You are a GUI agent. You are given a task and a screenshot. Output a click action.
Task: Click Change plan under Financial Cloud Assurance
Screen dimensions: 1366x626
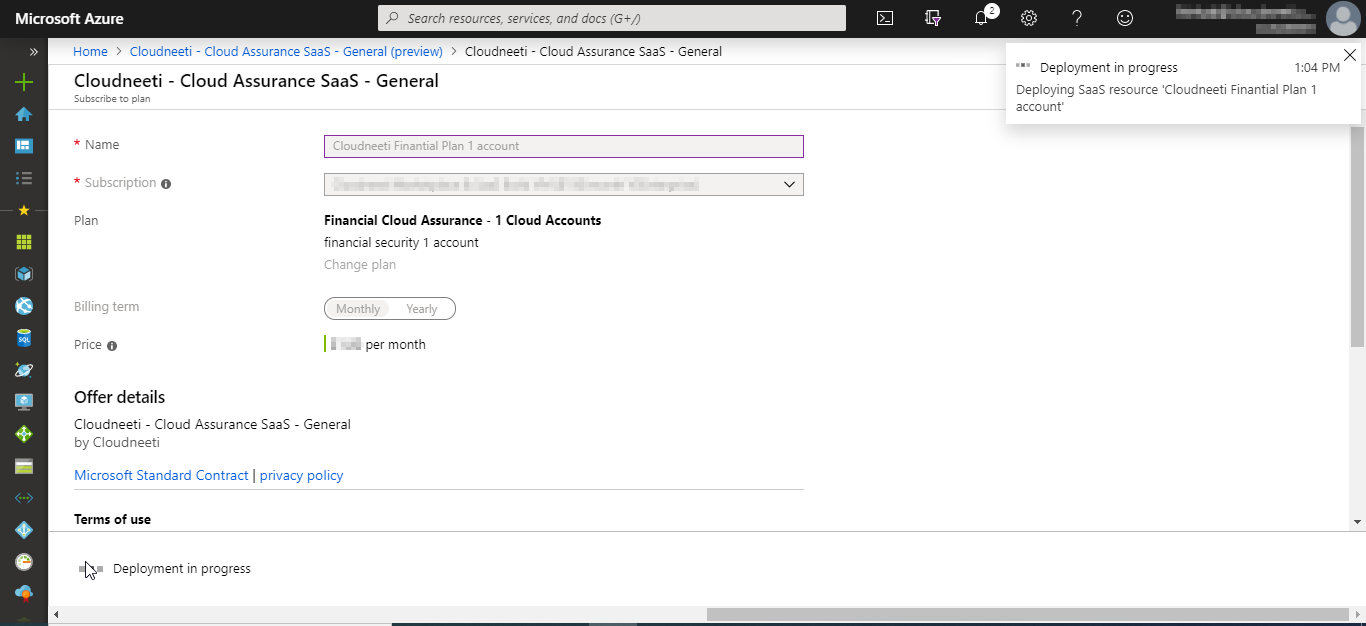pyautogui.click(x=359, y=264)
